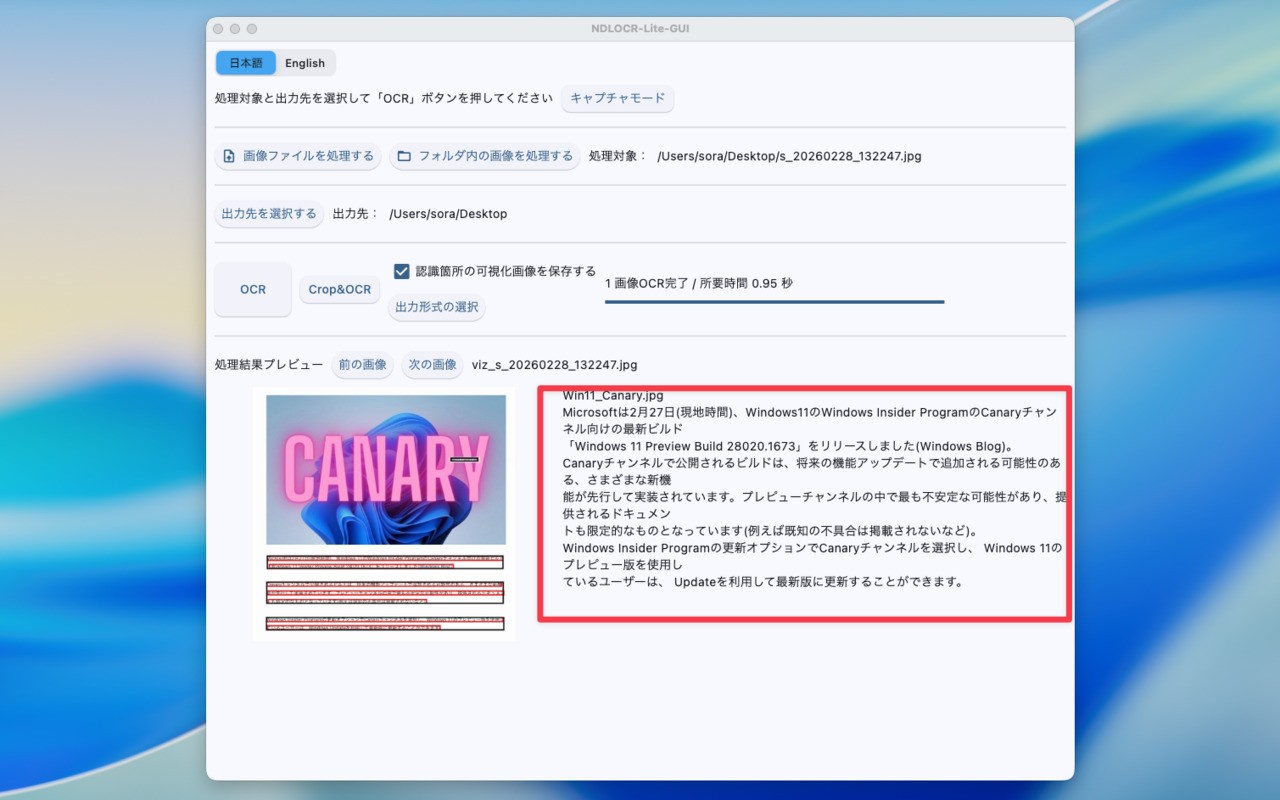Switch language to 日本語
The height and width of the screenshot is (800, 1280).
click(x=246, y=63)
